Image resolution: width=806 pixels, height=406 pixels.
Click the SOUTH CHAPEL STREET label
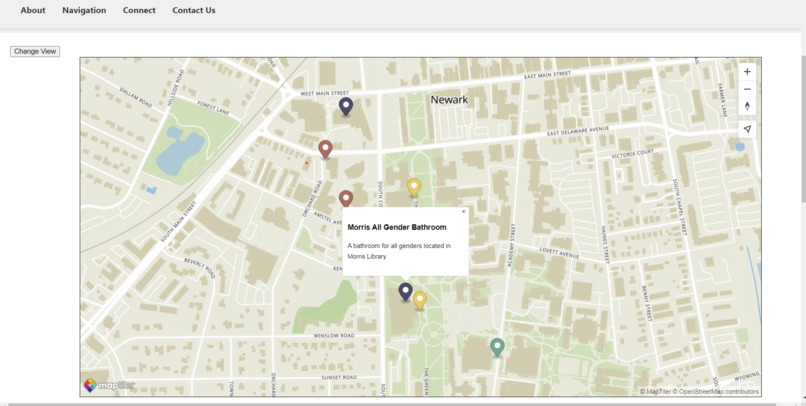pos(679,207)
